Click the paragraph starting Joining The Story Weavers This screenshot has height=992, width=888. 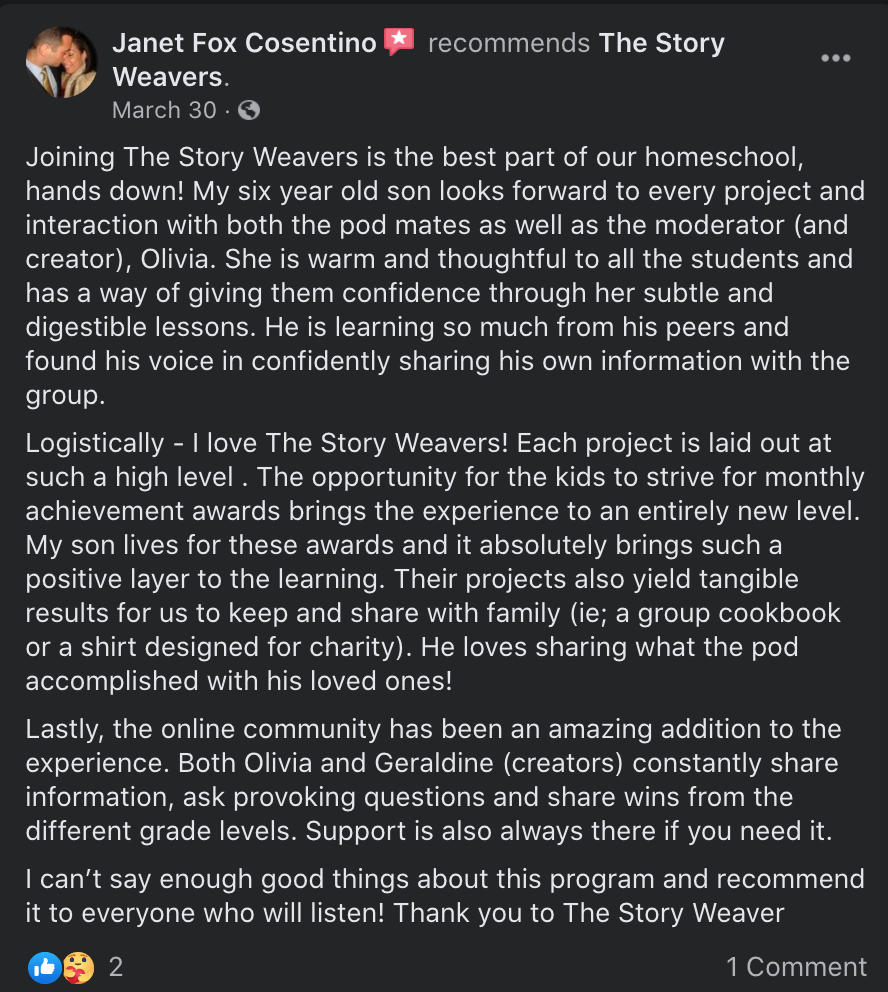click(x=445, y=276)
